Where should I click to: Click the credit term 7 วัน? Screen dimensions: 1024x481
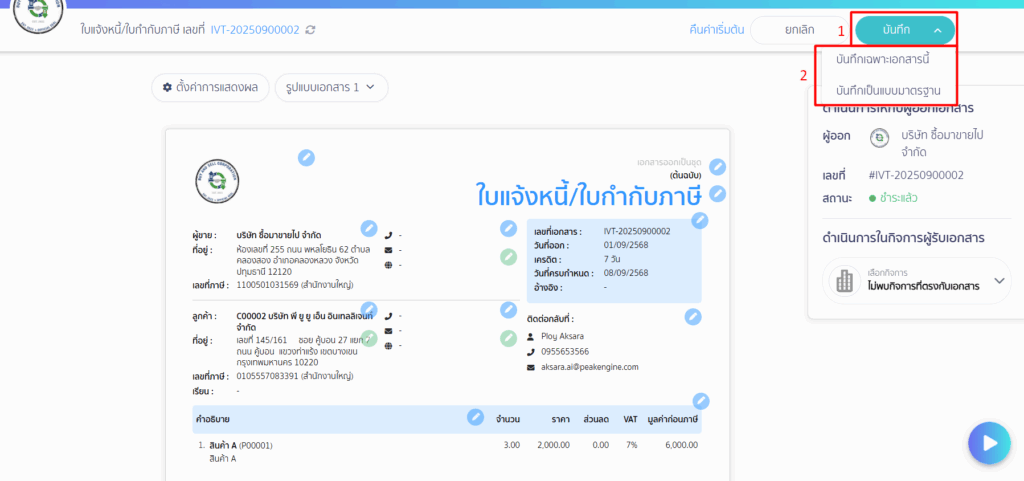(x=614, y=259)
